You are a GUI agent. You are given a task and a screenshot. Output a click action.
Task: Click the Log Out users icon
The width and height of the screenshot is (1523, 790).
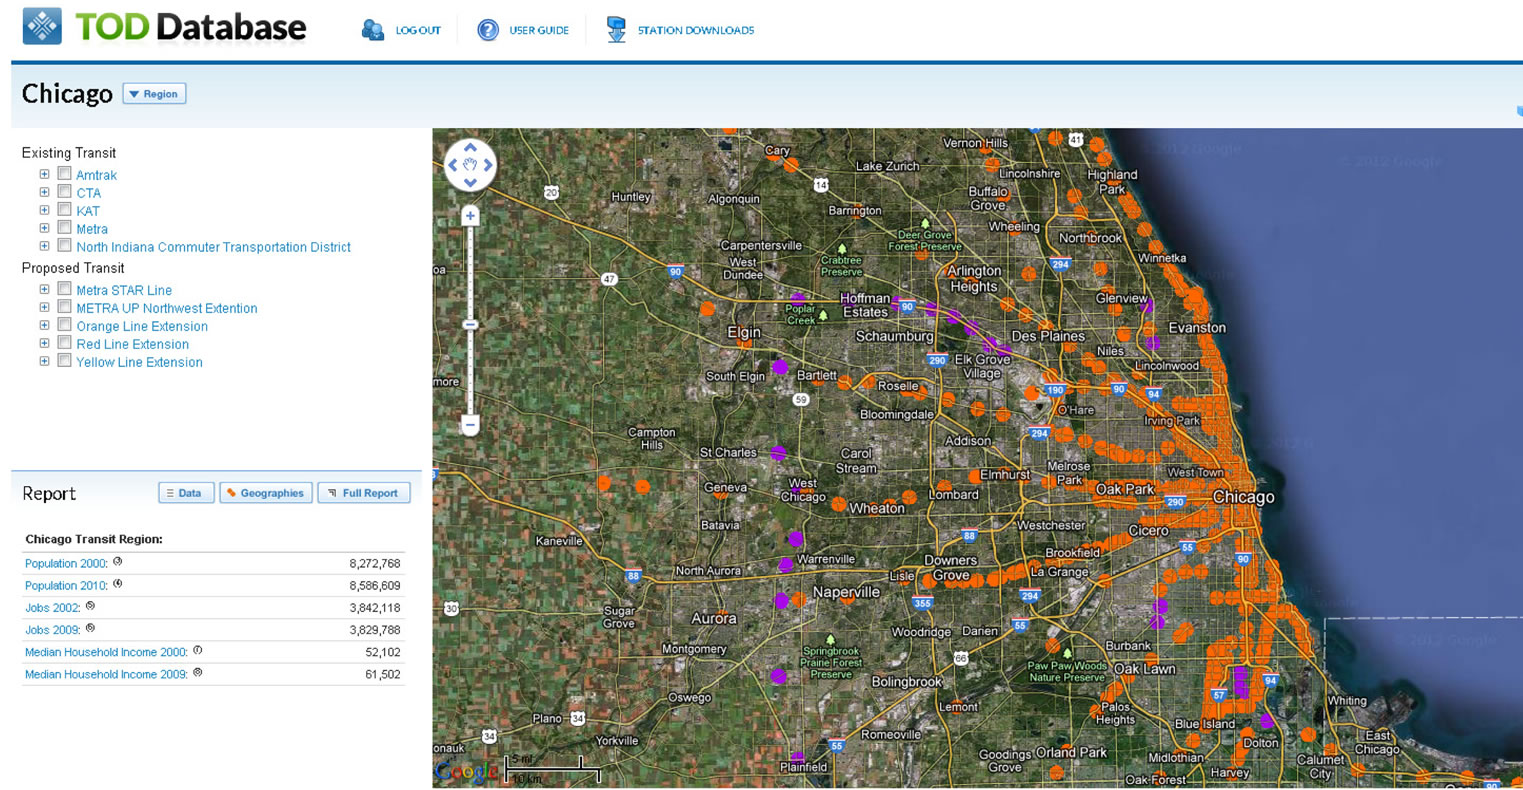[x=370, y=30]
